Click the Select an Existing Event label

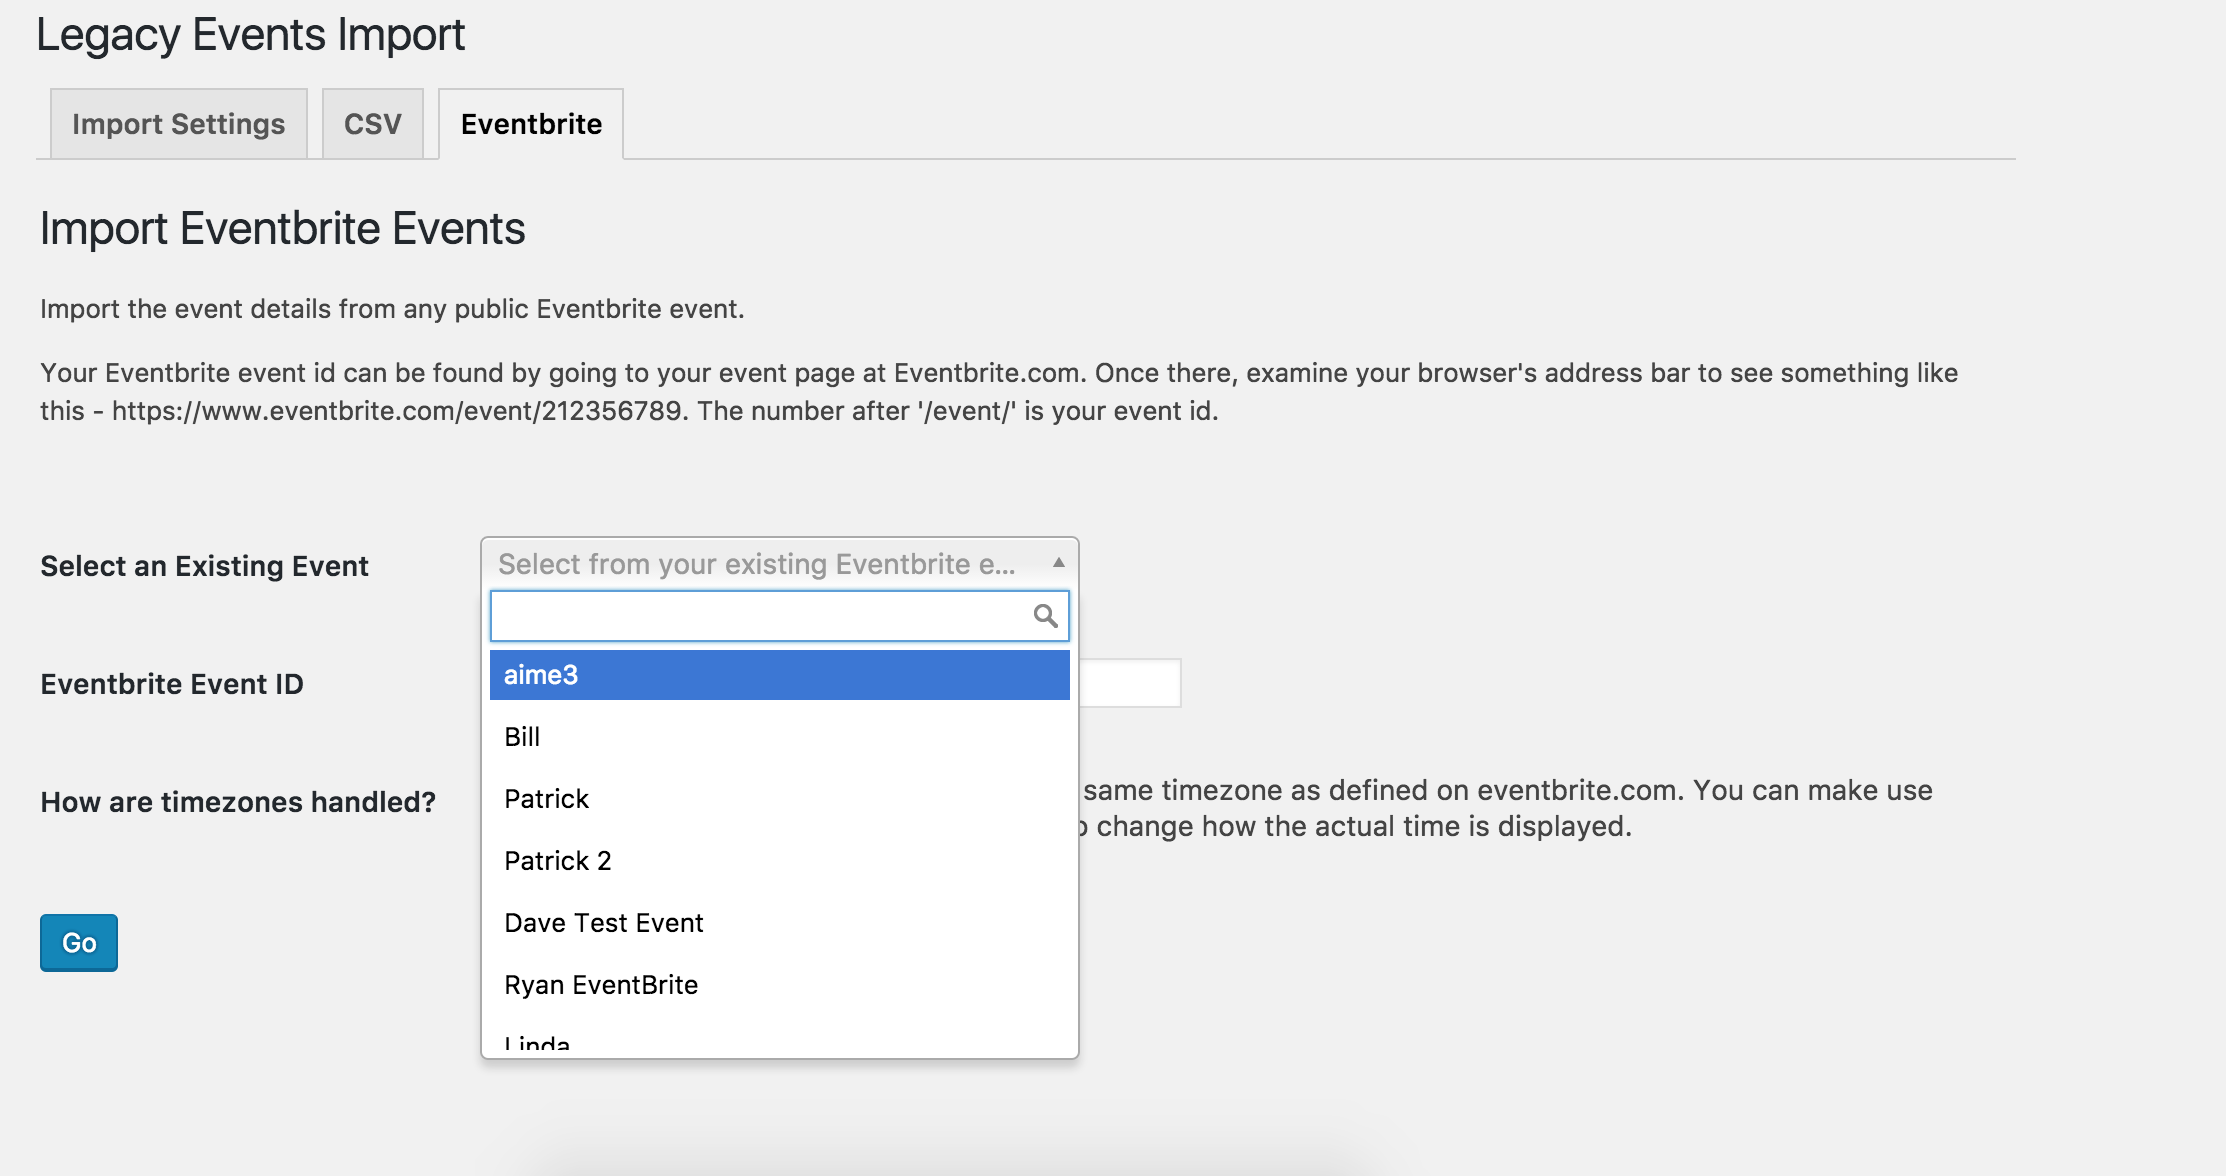click(x=204, y=566)
